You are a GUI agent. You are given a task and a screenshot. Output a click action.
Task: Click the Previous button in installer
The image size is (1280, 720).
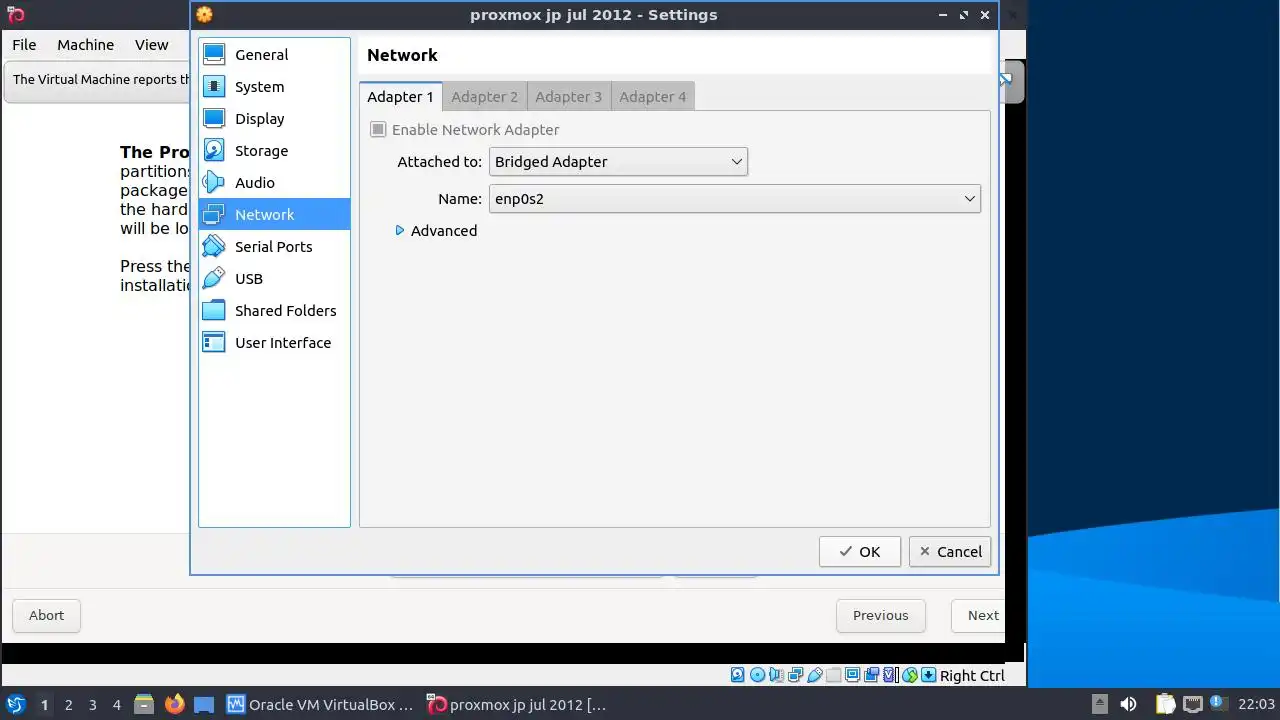pos(881,616)
